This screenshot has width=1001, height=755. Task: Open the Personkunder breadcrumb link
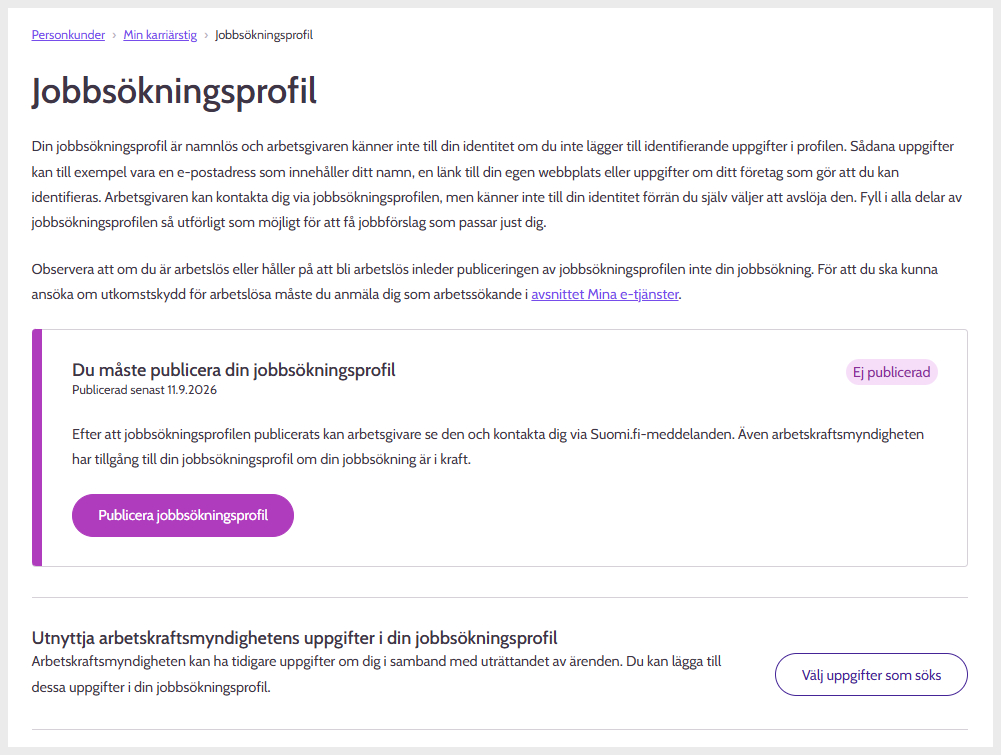click(x=68, y=35)
